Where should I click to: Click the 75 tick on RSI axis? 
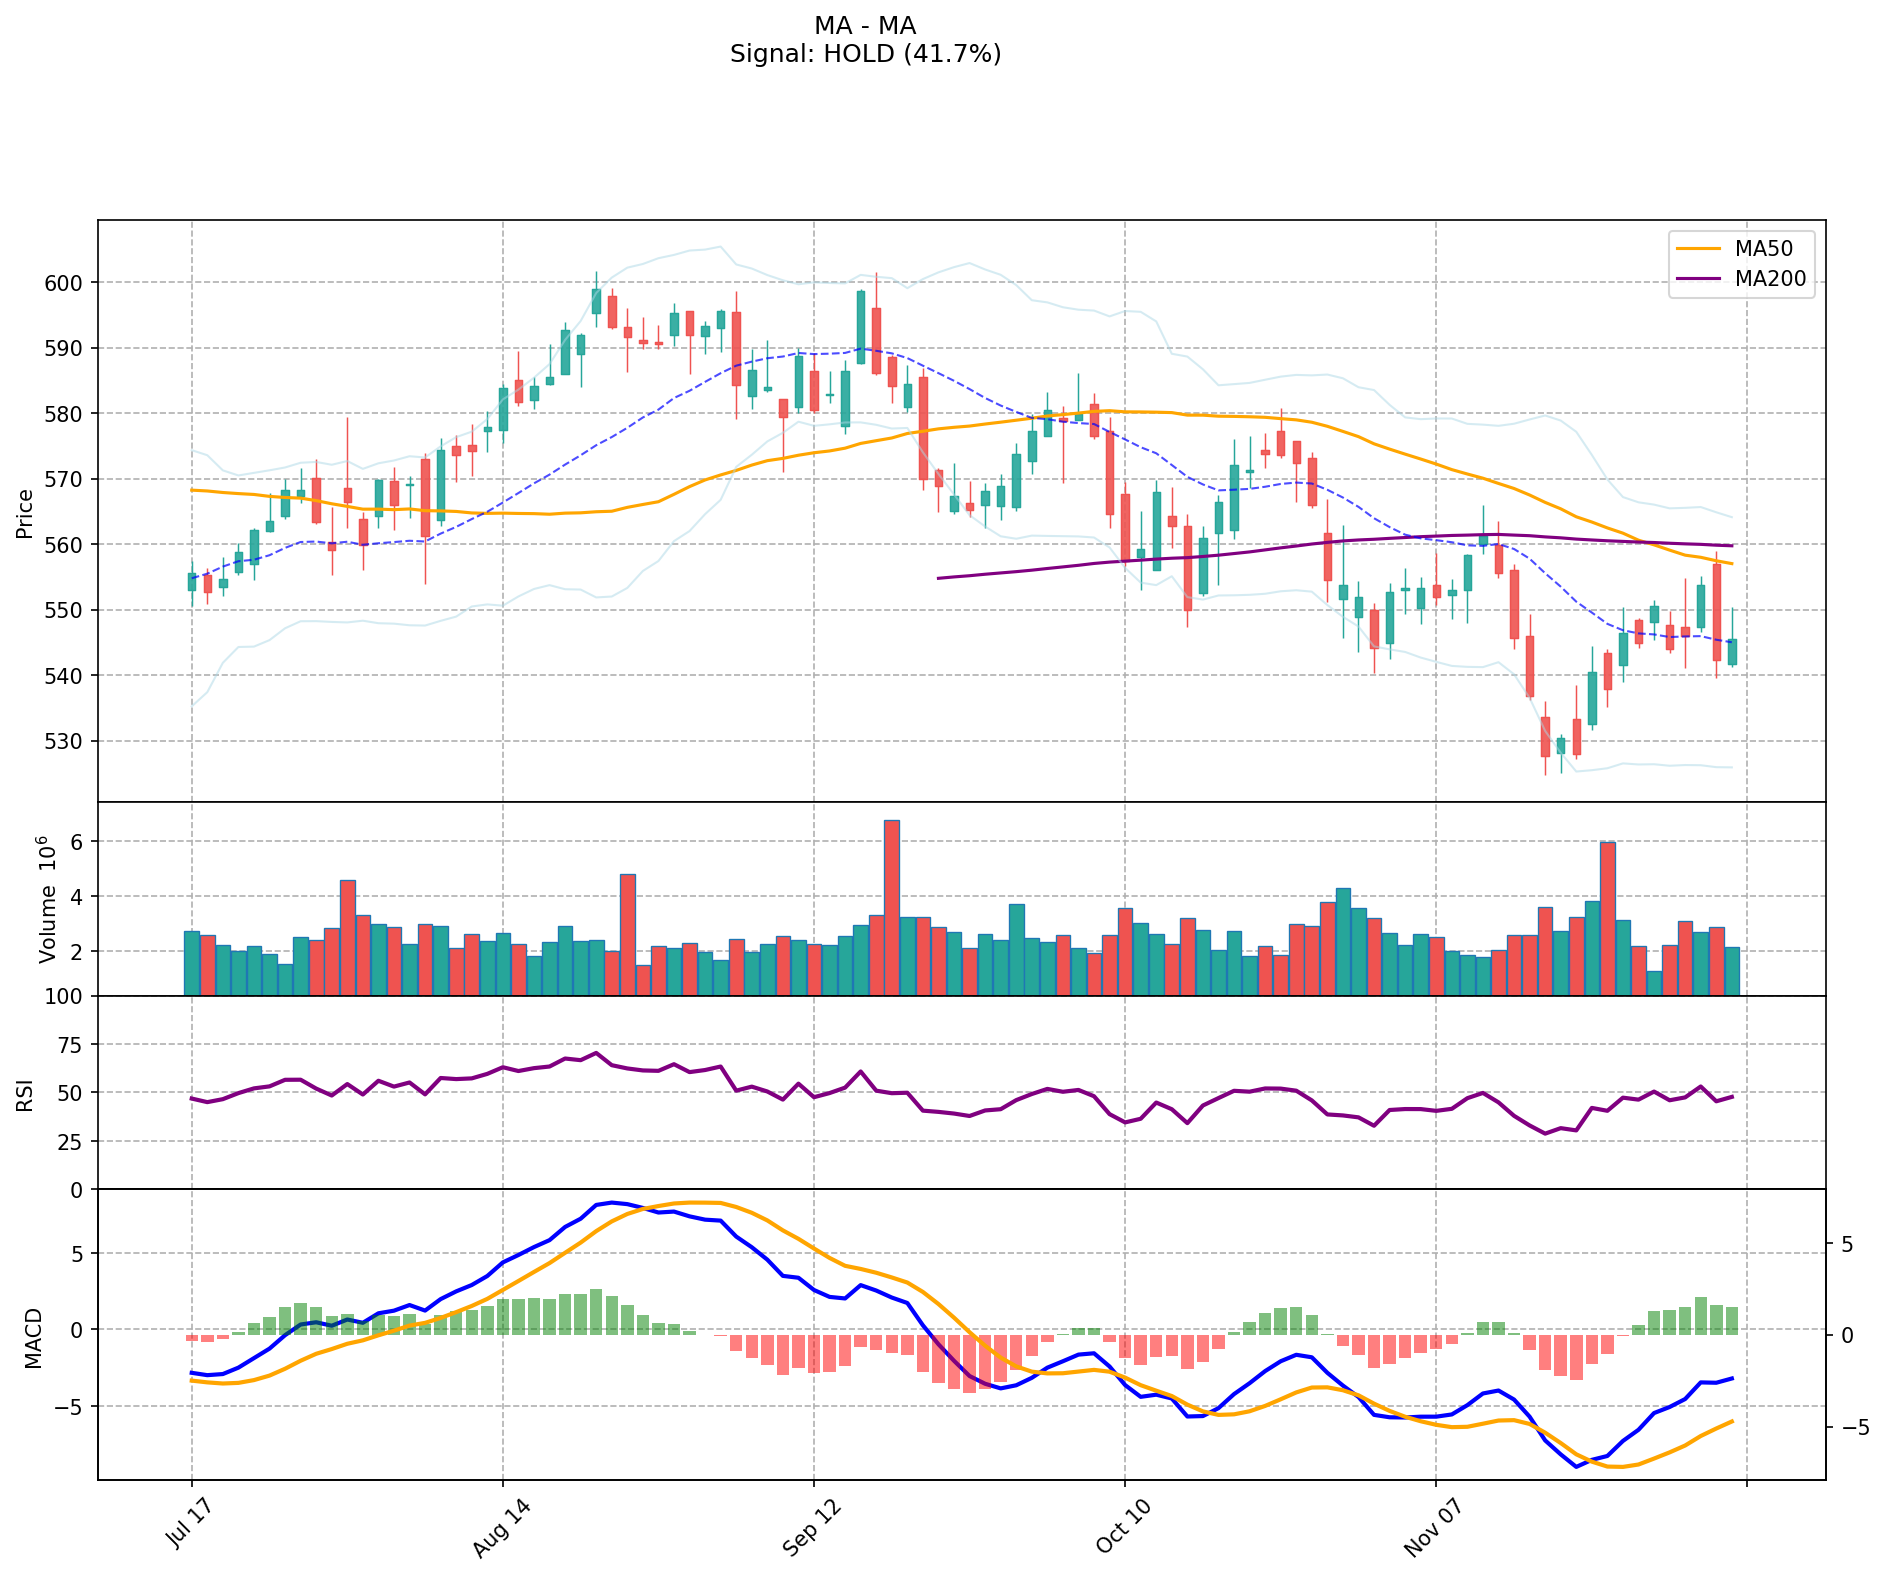(72, 1045)
